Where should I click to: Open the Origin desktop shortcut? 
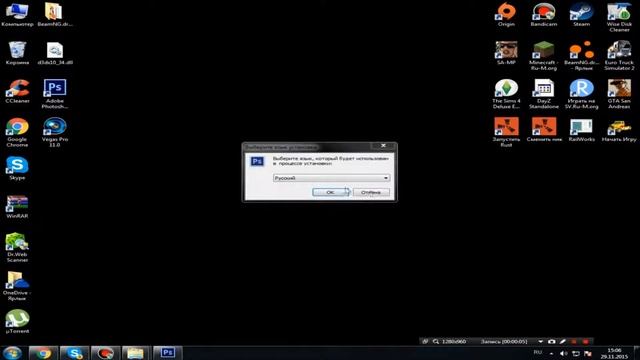pos(506,15)
